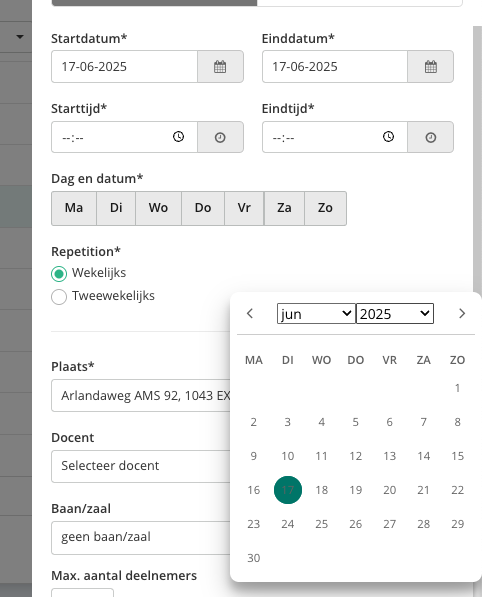Pick 24 June in the calendar
The height and width of the screenshot is (597, 482).
click(x=287, y=524)
